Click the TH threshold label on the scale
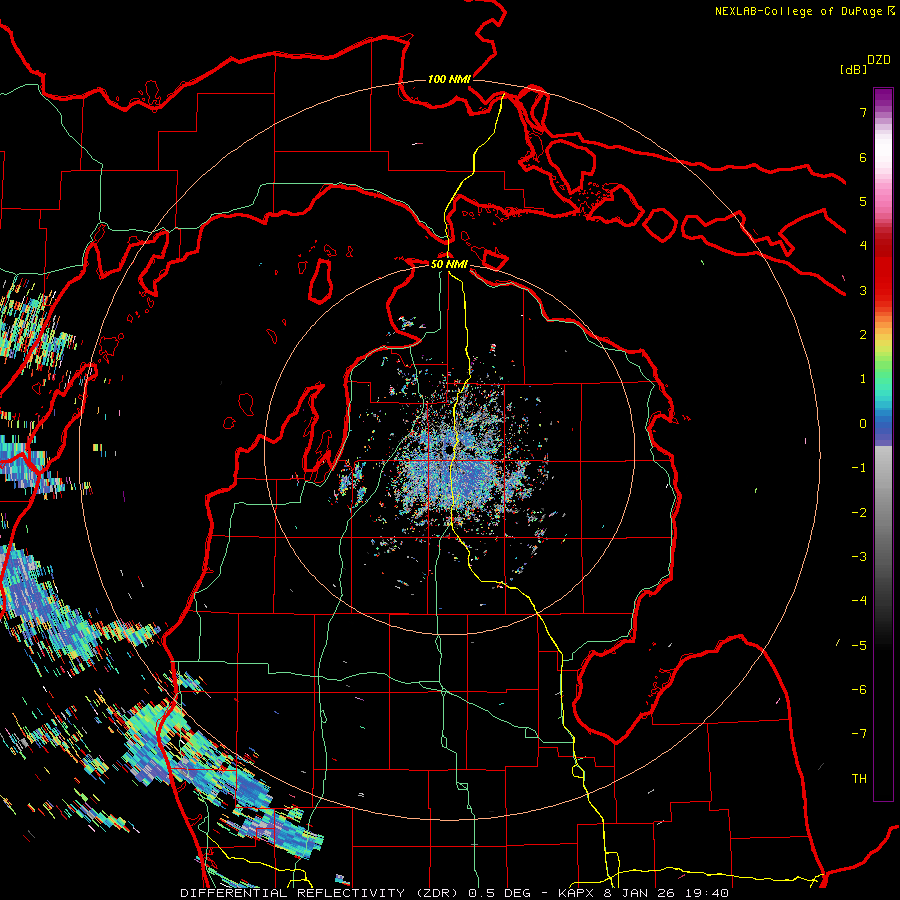Screen dimensions: 900x900 pyautogui.click(x=859, y=778)
